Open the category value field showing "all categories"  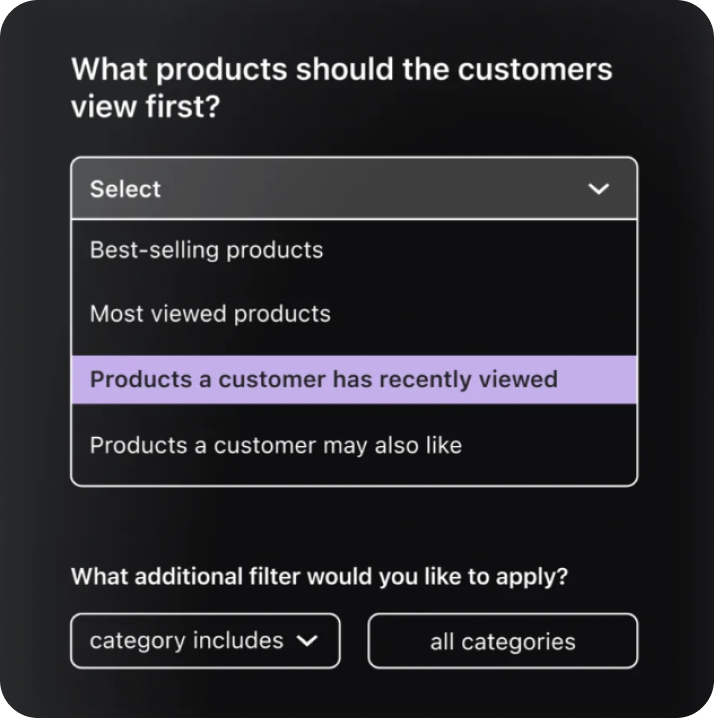pyautogui.click(x=502, y=641)
